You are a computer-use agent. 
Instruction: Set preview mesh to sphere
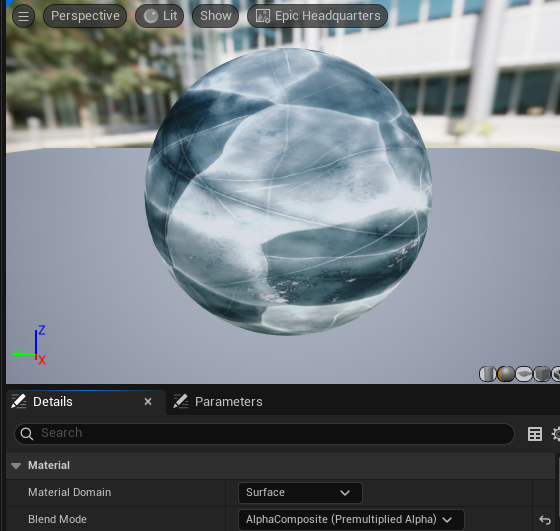pyautogui.click(x=506, y=374)
